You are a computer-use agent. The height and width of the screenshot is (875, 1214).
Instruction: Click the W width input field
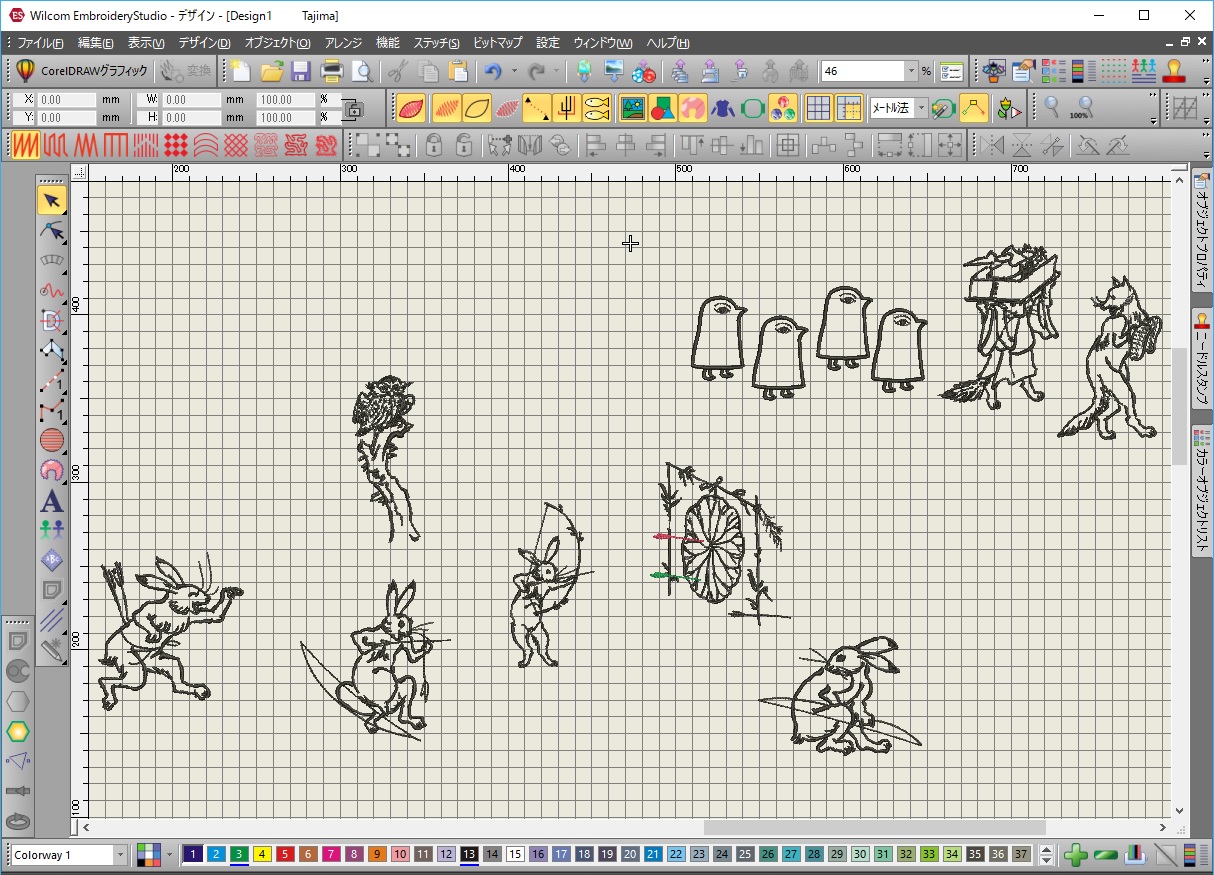(x=191, y=100)
